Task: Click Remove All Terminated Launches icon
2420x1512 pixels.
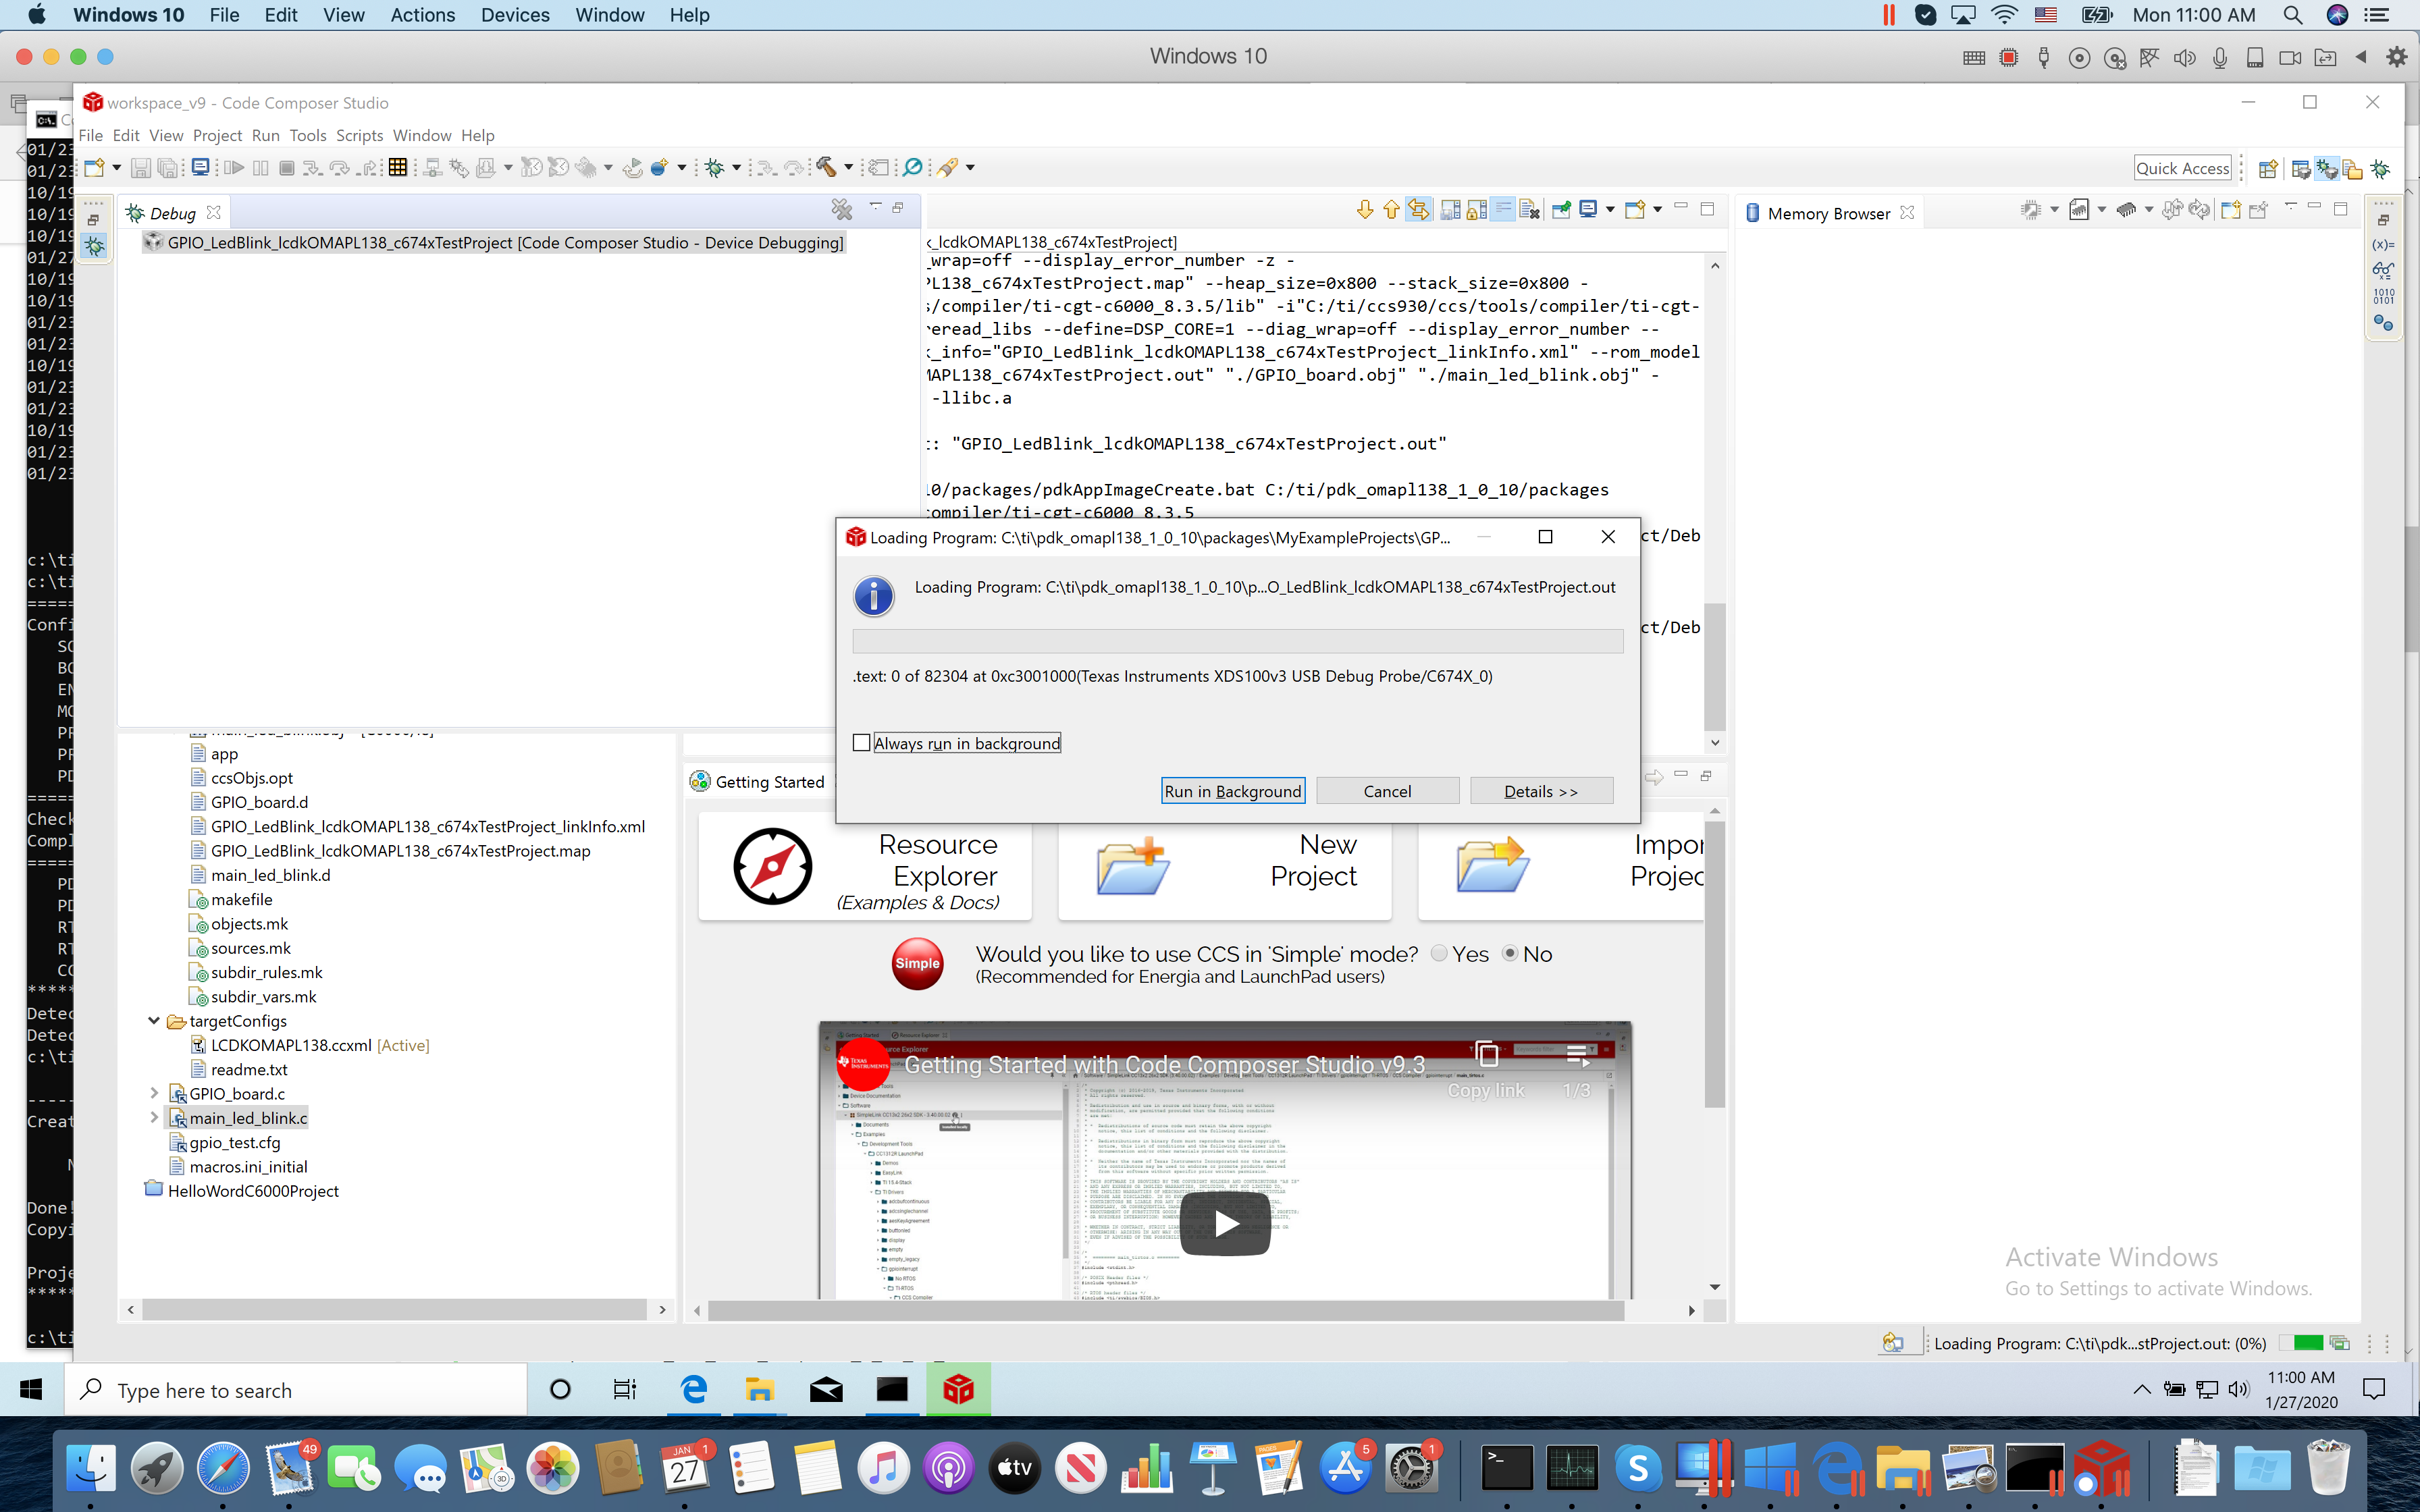Action: click(842, 210)
